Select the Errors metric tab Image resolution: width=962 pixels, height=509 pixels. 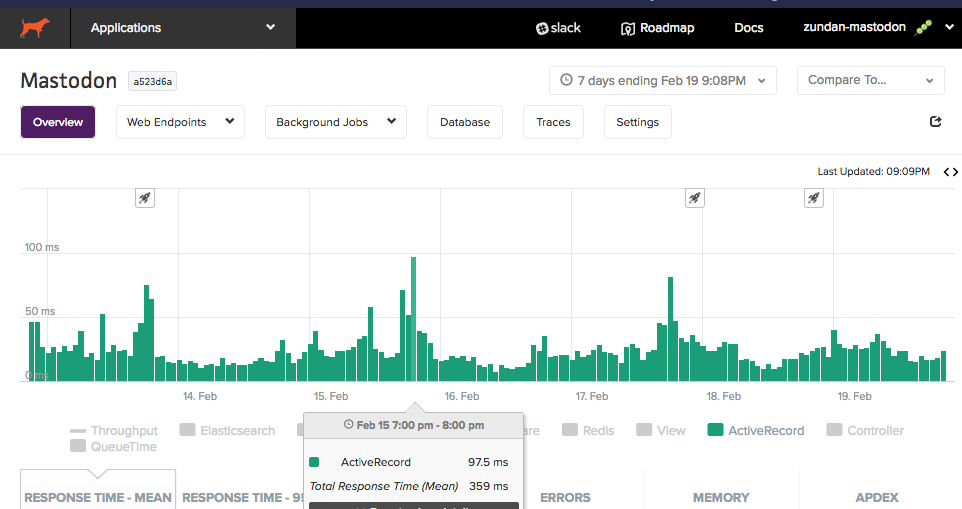click(x=565, y=497)
